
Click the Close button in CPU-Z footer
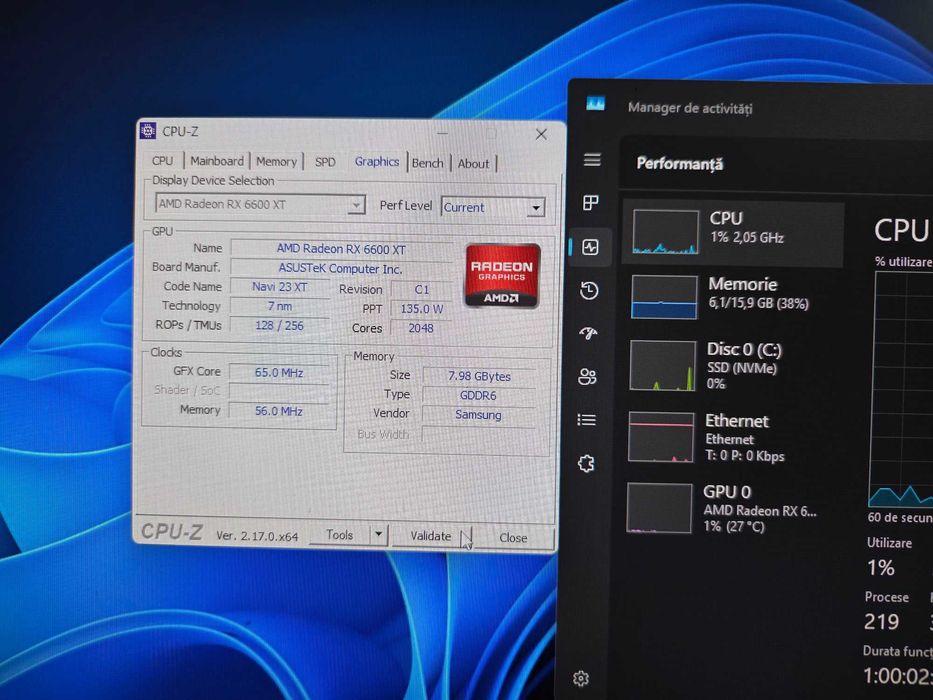(514, 538)
